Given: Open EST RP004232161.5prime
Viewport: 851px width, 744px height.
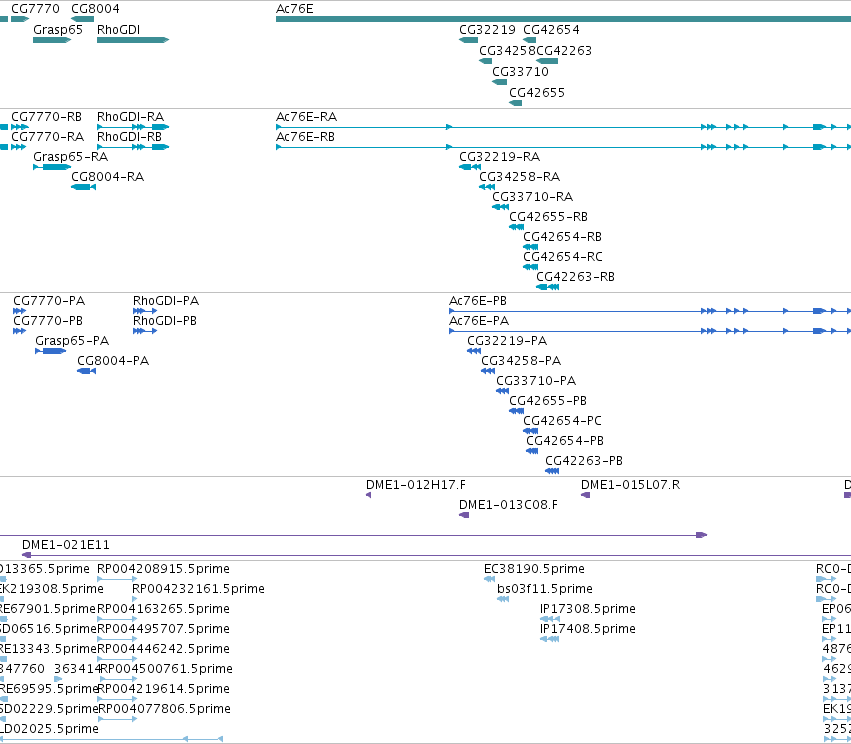Looking at the screenshot, I should [198, 589].
